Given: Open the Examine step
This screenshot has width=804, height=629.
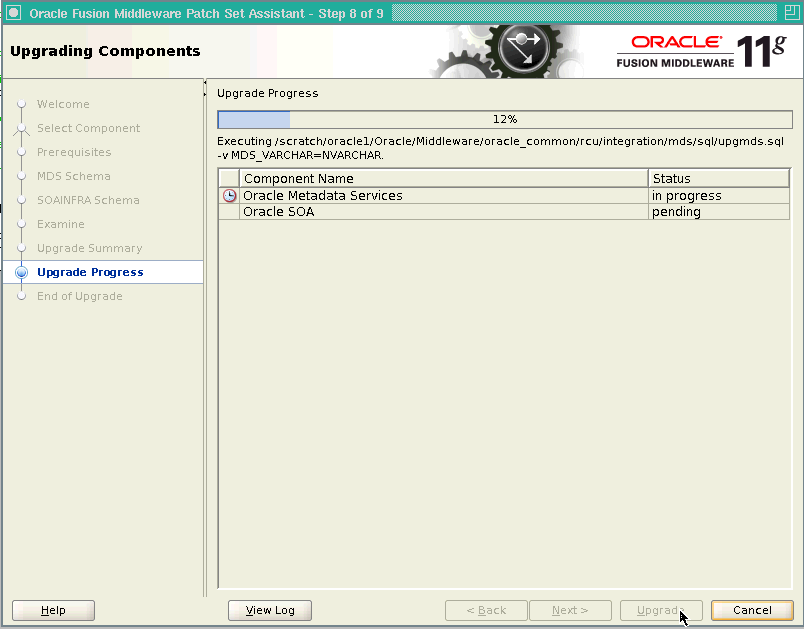Looking at the screenshot, I should coord(61,224).
